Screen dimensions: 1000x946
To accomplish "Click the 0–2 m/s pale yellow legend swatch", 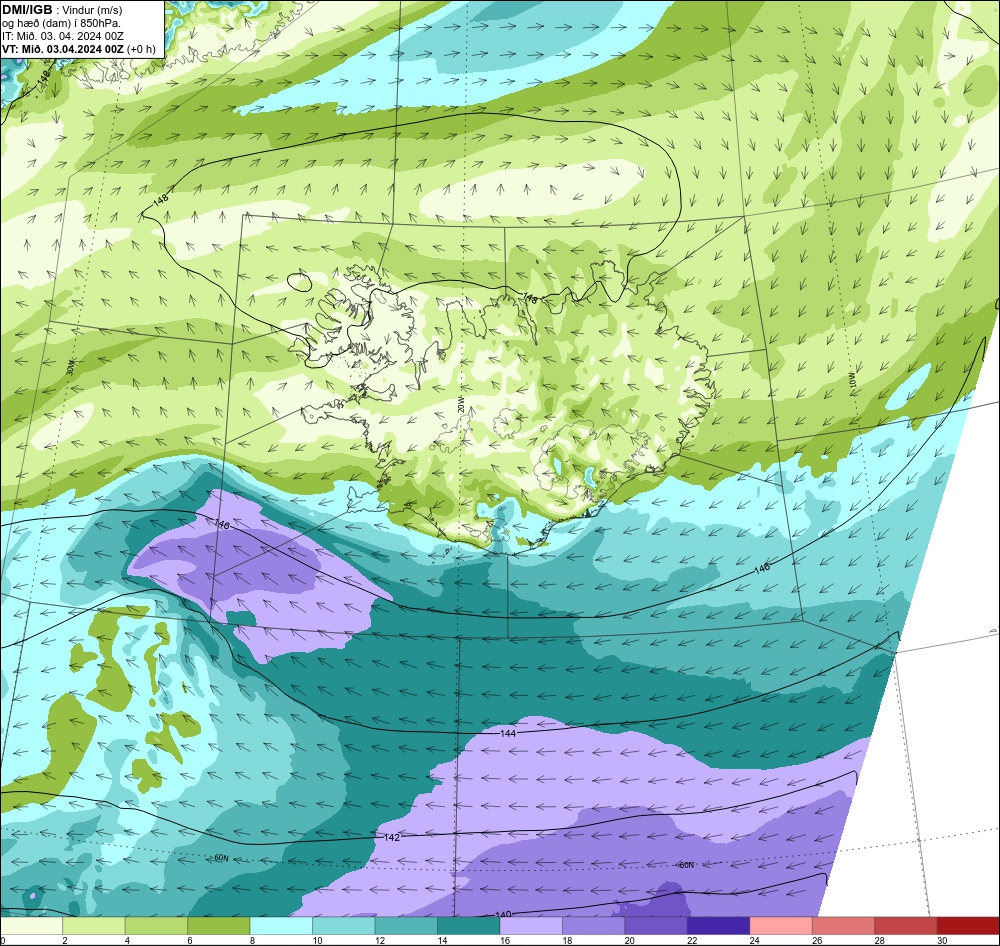I will (31, 926).
